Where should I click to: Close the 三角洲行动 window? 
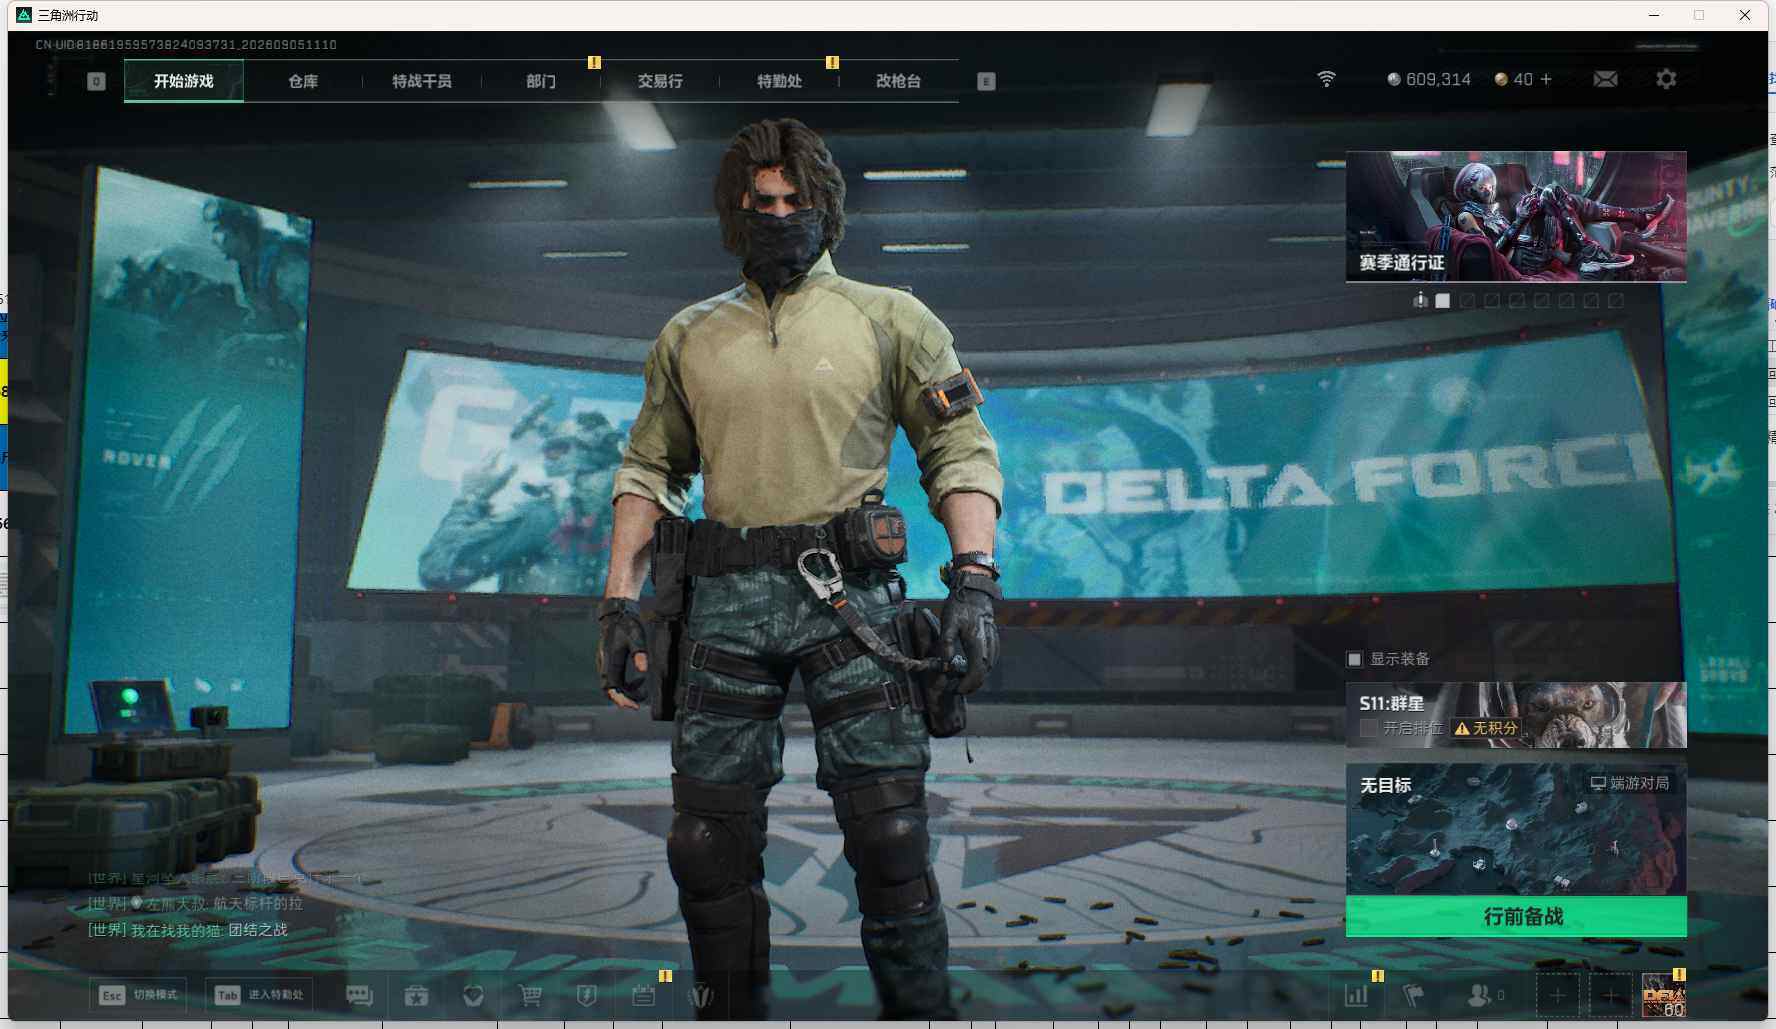pyautogui.click(x=1745, y=15)
